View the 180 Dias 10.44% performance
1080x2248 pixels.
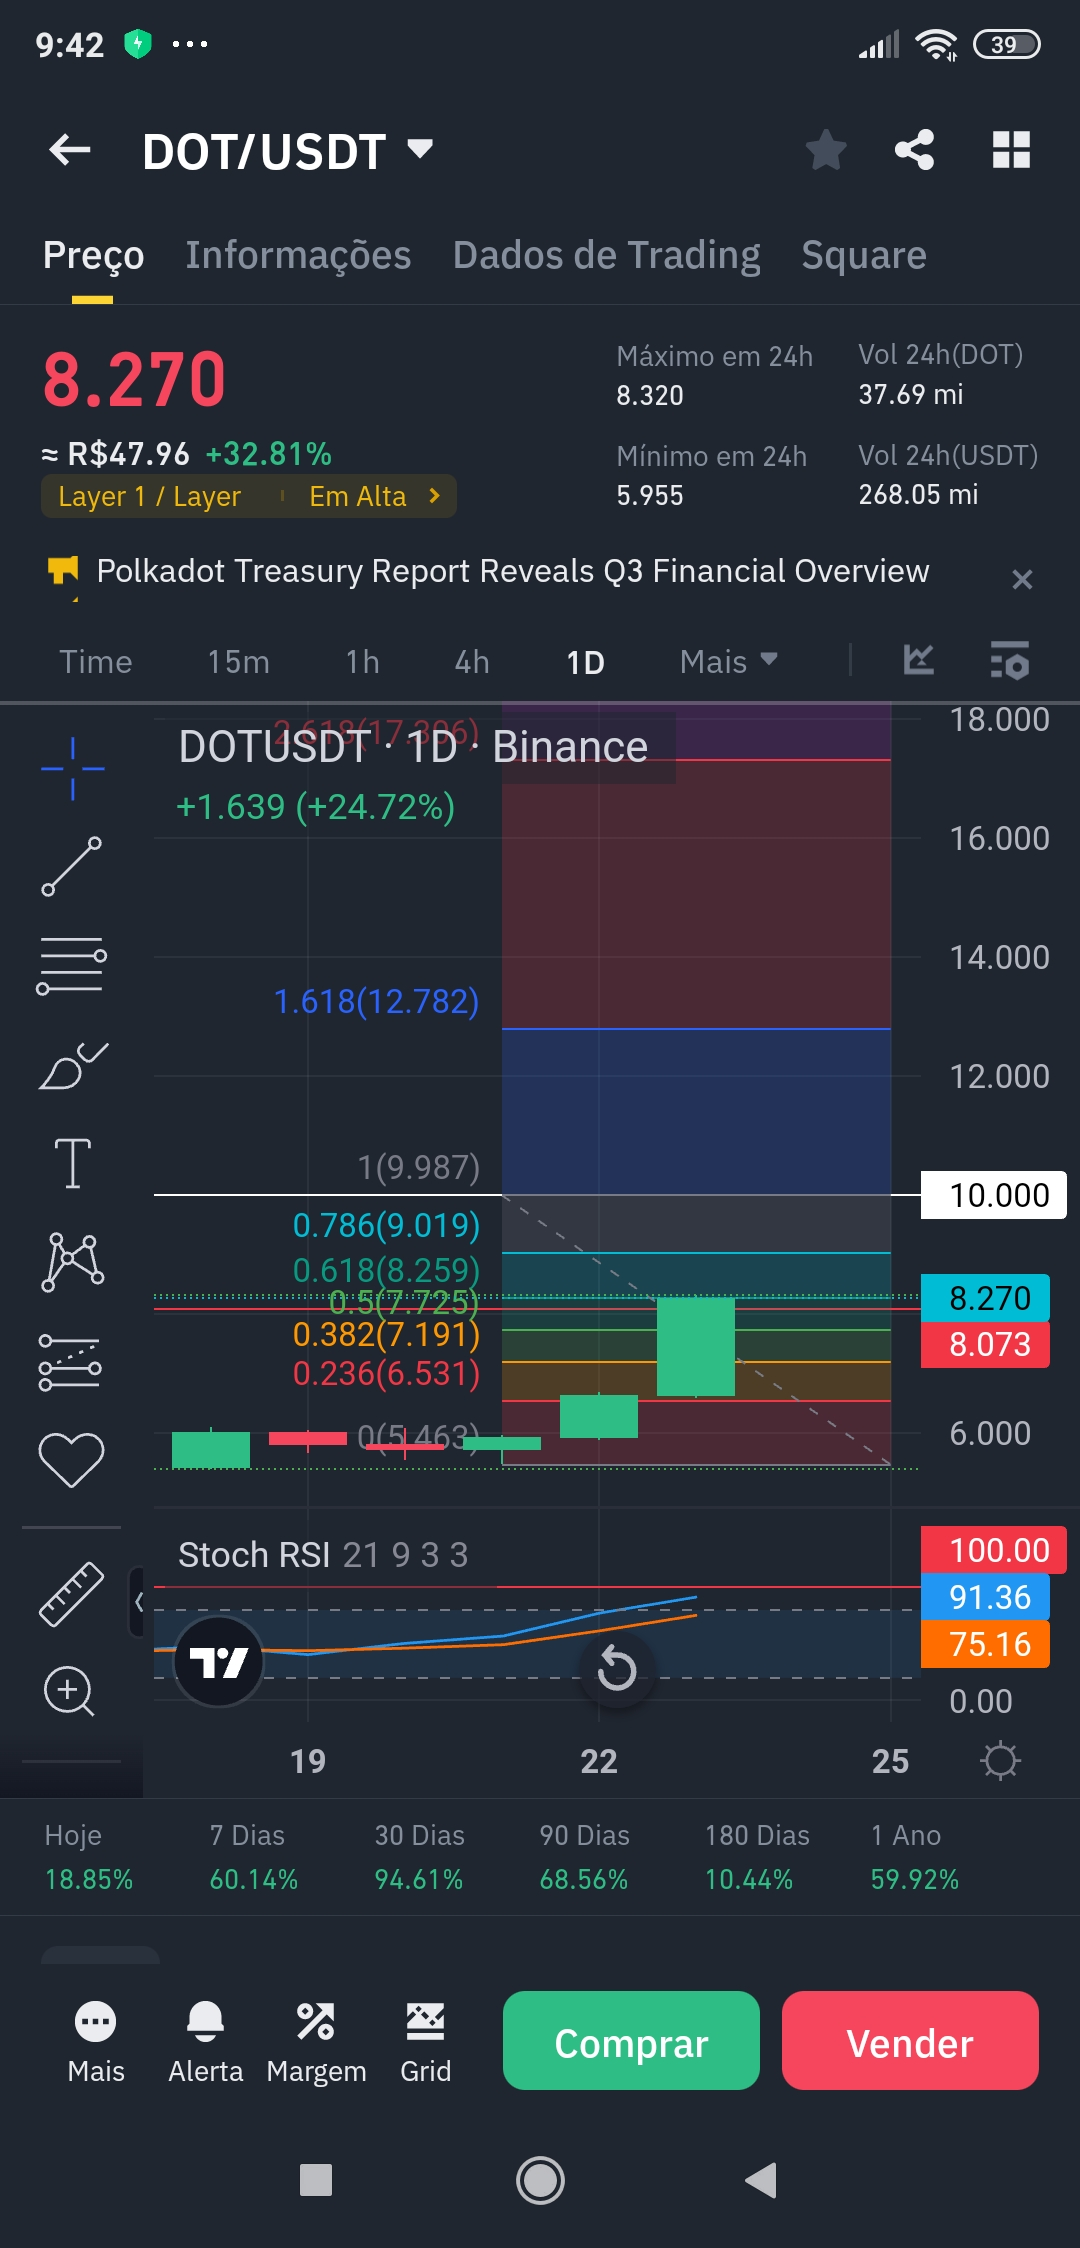coord(756,1857)
